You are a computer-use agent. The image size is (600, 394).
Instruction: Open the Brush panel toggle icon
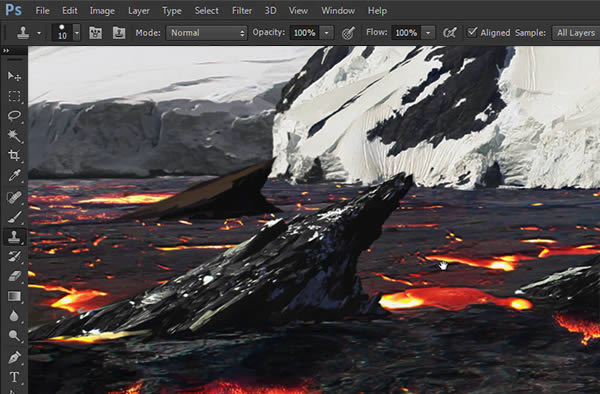pos(95,33)
